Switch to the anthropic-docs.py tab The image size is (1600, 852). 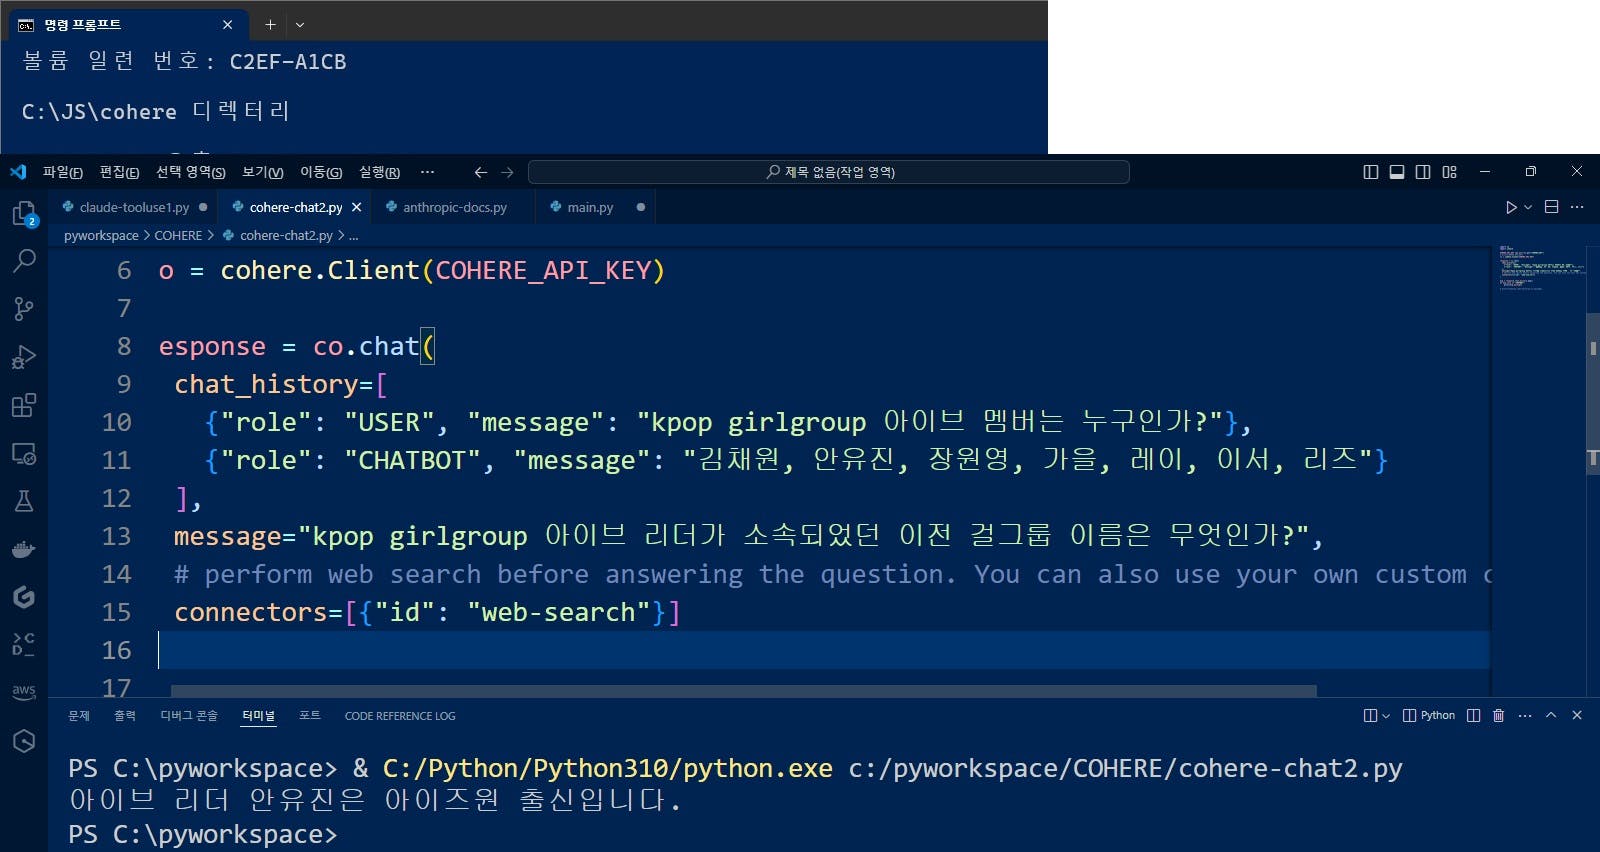(x=454, y=207)
